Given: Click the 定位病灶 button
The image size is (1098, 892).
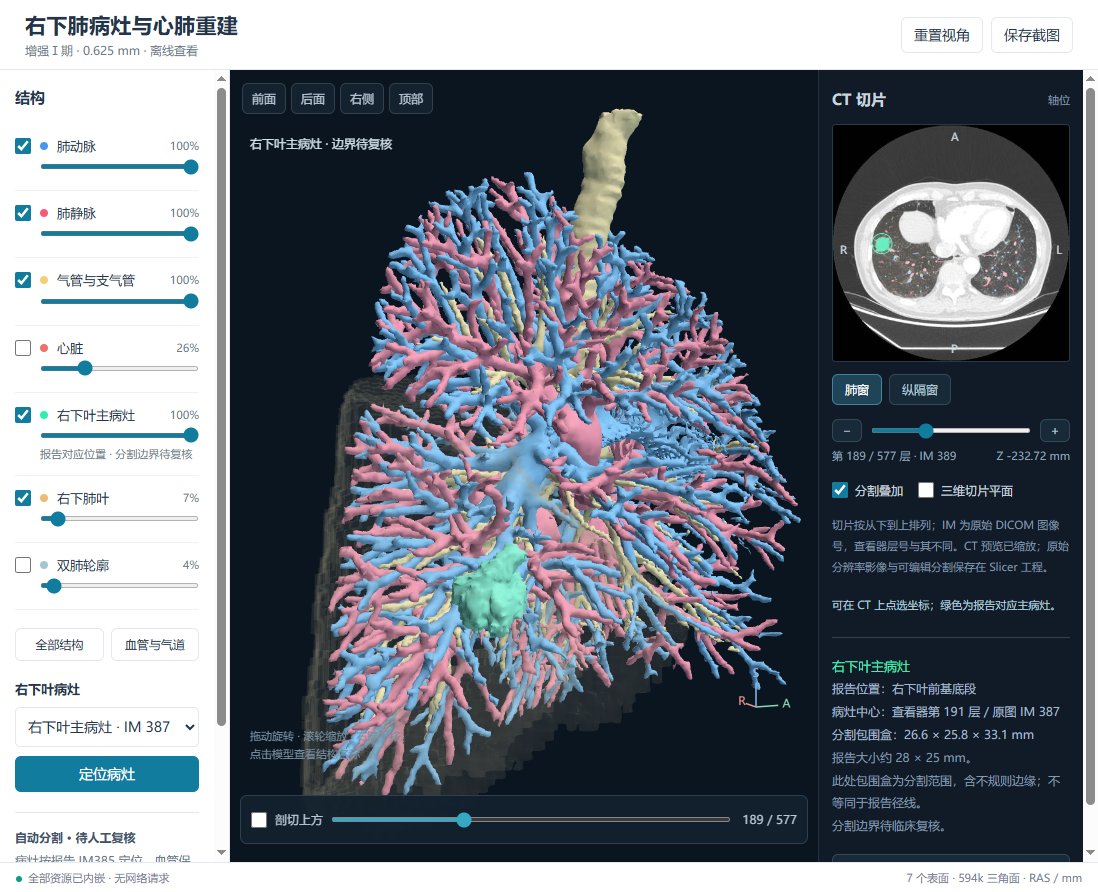Looking at the screenshot, I should [x=107, y=774].
